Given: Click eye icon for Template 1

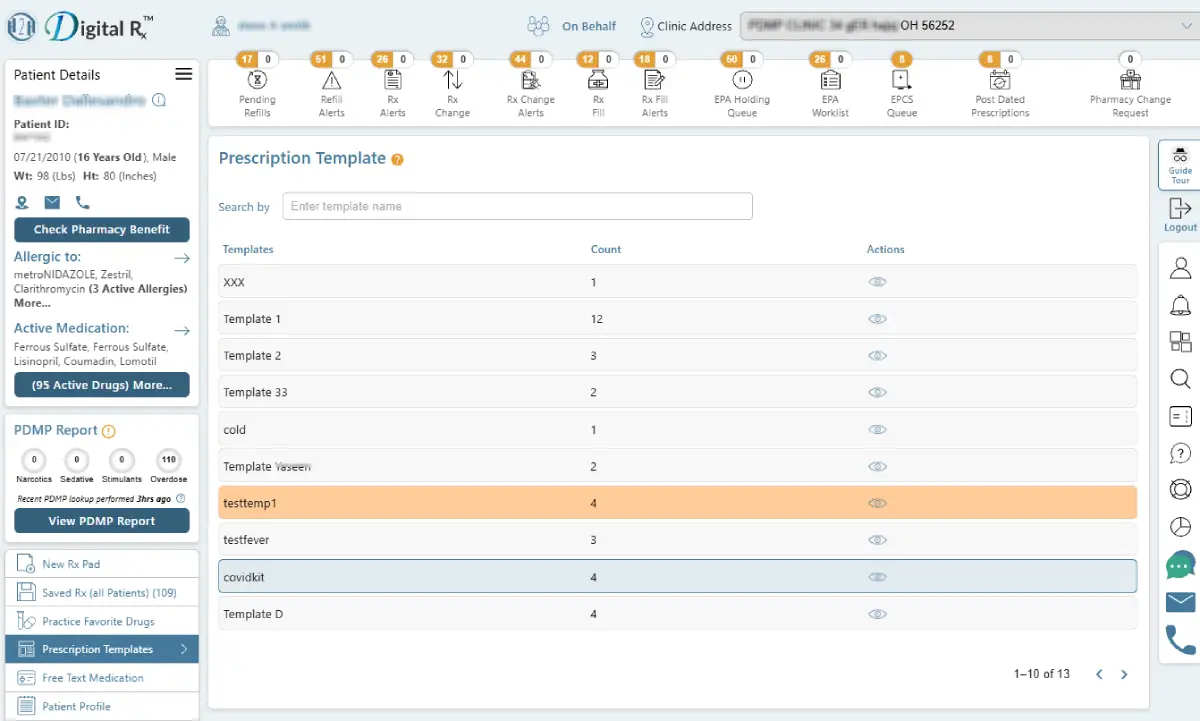Looking at the screenshot, I should coord(877,319).
